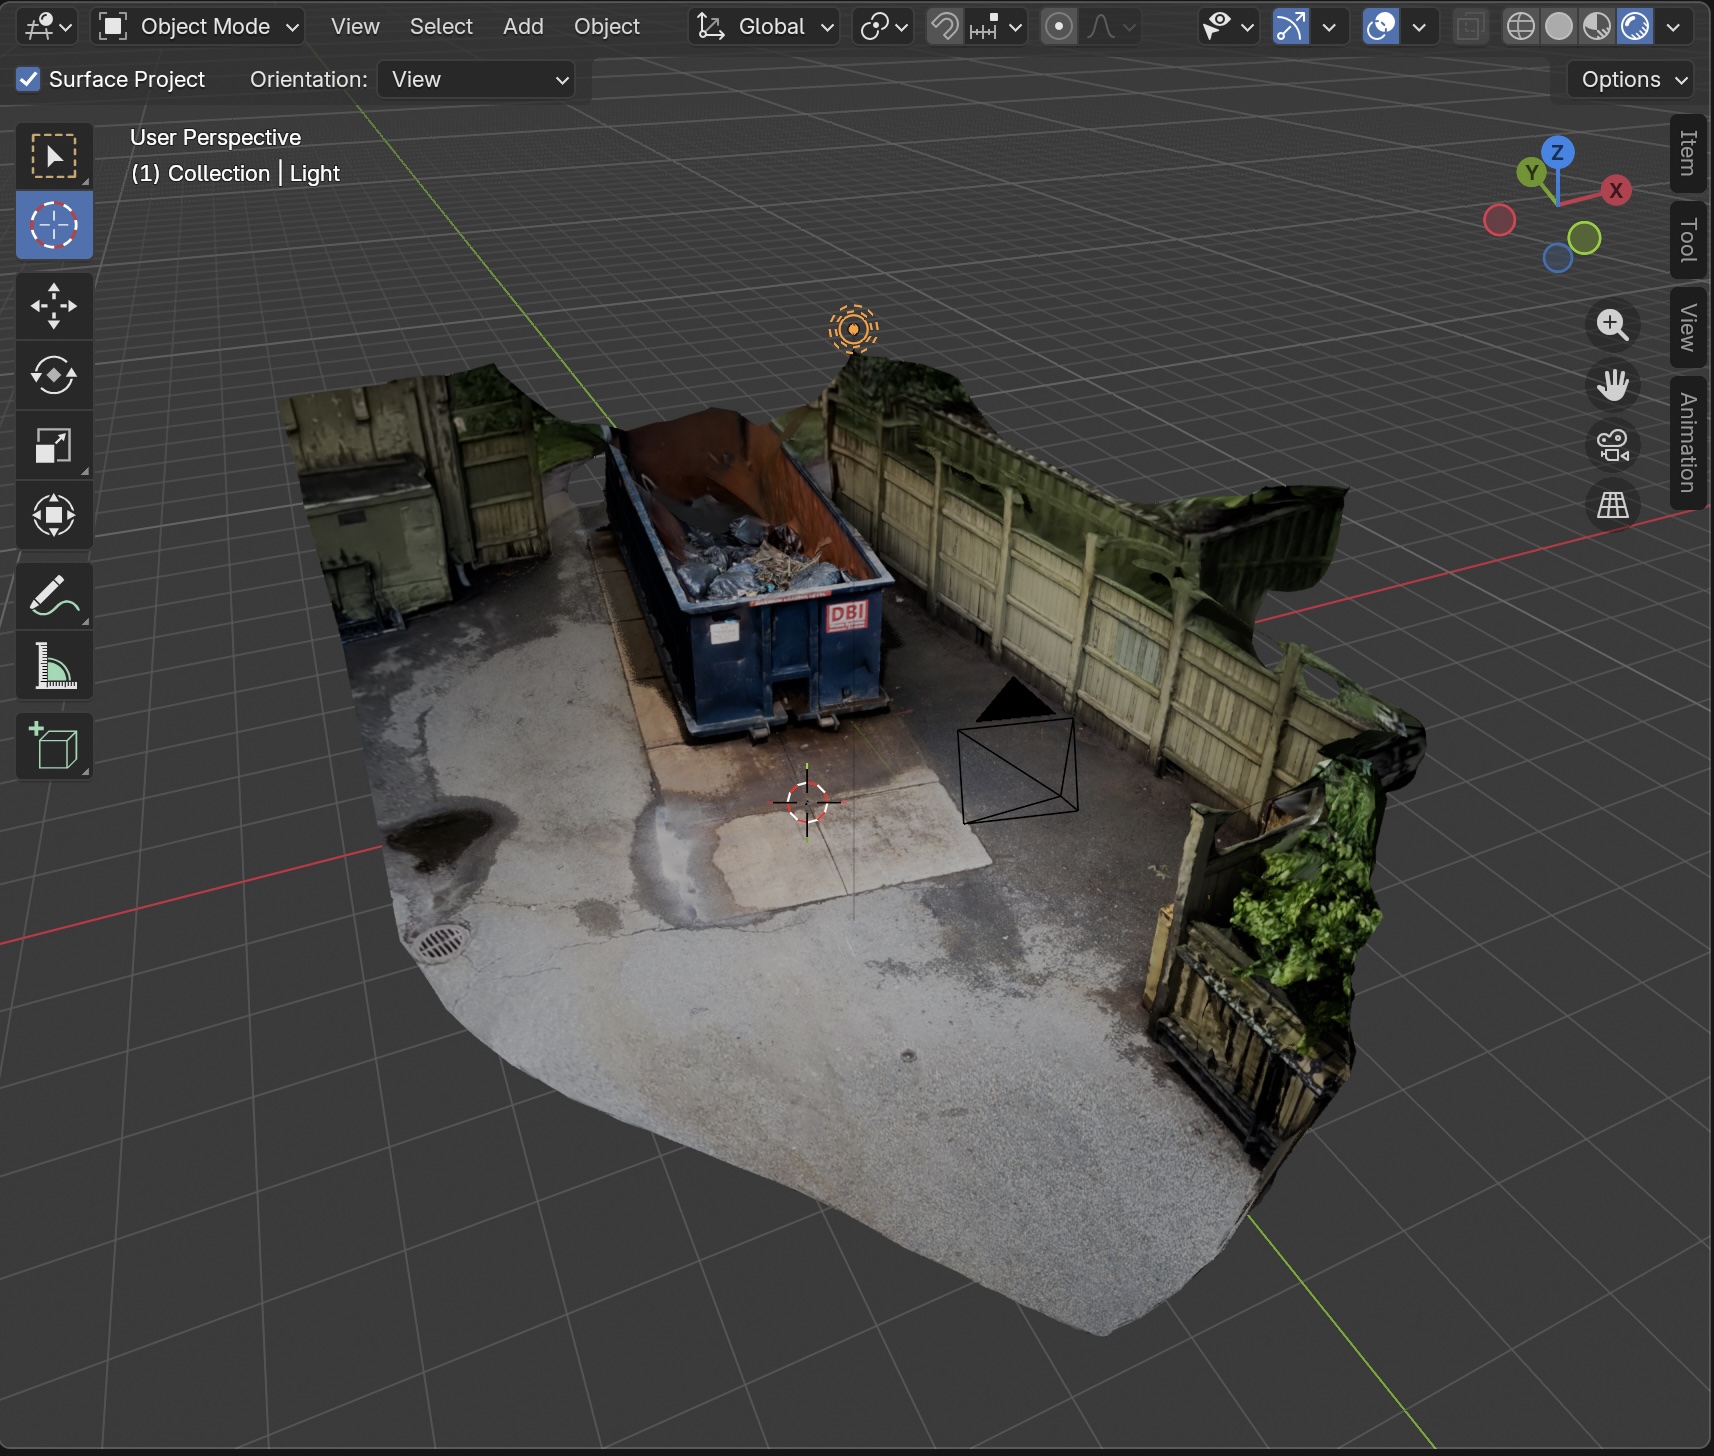Select the Add Cube tool
1714x1456 pixels.
coord(54,747)
